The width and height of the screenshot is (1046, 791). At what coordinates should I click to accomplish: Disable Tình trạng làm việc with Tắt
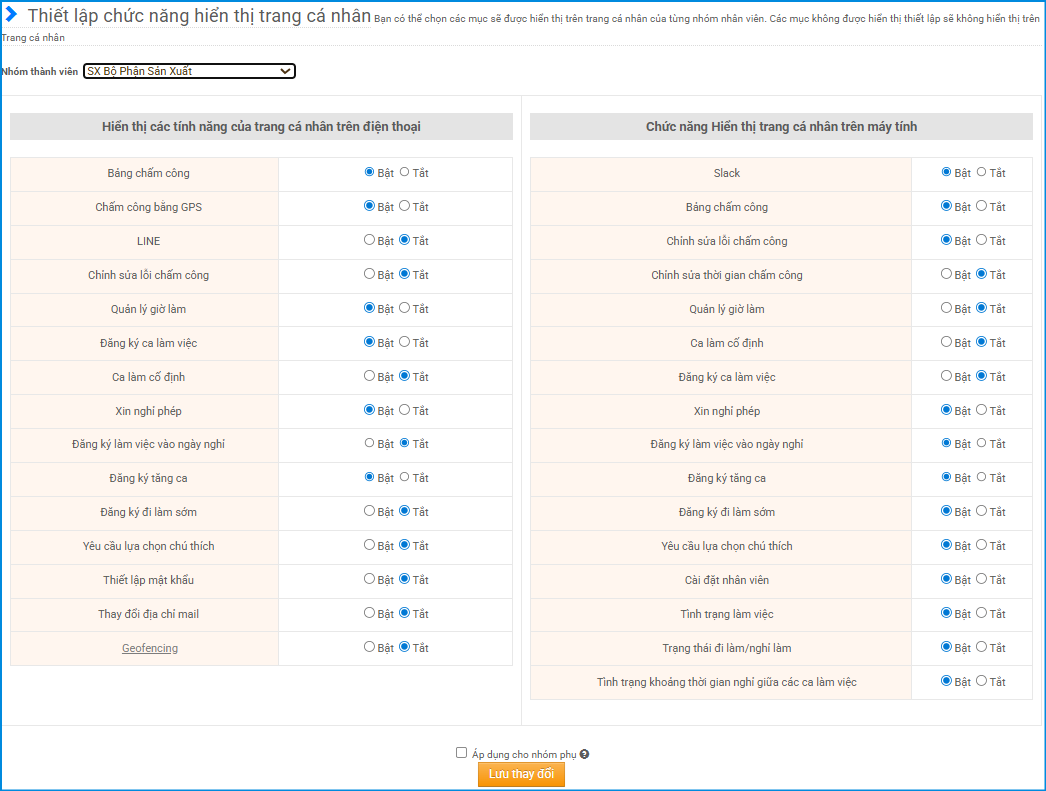[x=982, y=613]
